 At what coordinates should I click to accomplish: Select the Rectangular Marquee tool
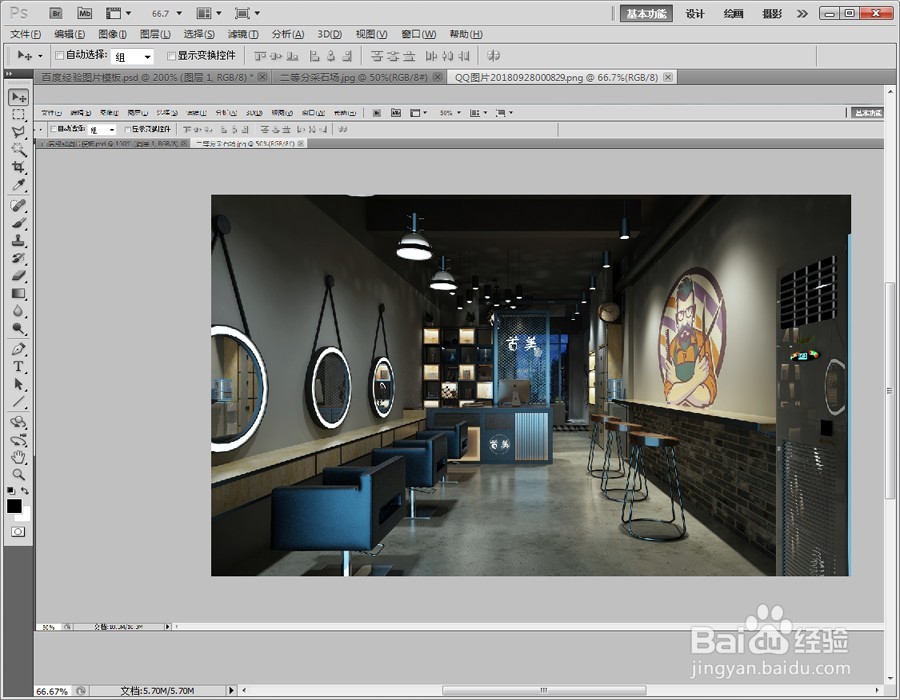click(18, 115)
